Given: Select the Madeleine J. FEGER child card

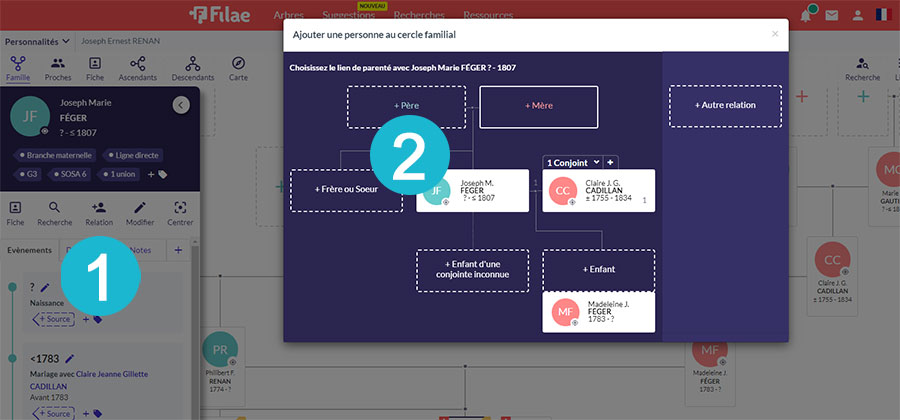Looking at the screenshot, I should point(598,312).
